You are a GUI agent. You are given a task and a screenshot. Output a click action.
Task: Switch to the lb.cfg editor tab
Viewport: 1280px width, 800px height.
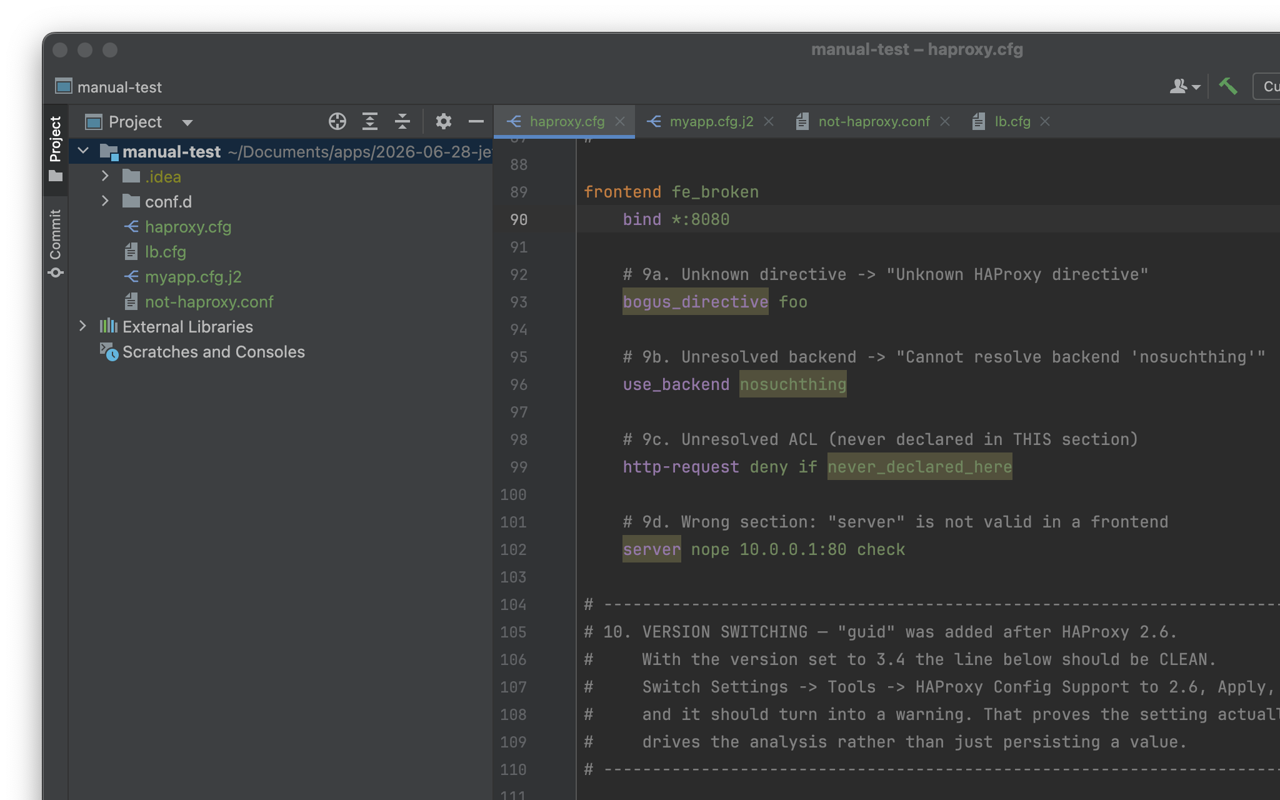[x=1012, y=121]
